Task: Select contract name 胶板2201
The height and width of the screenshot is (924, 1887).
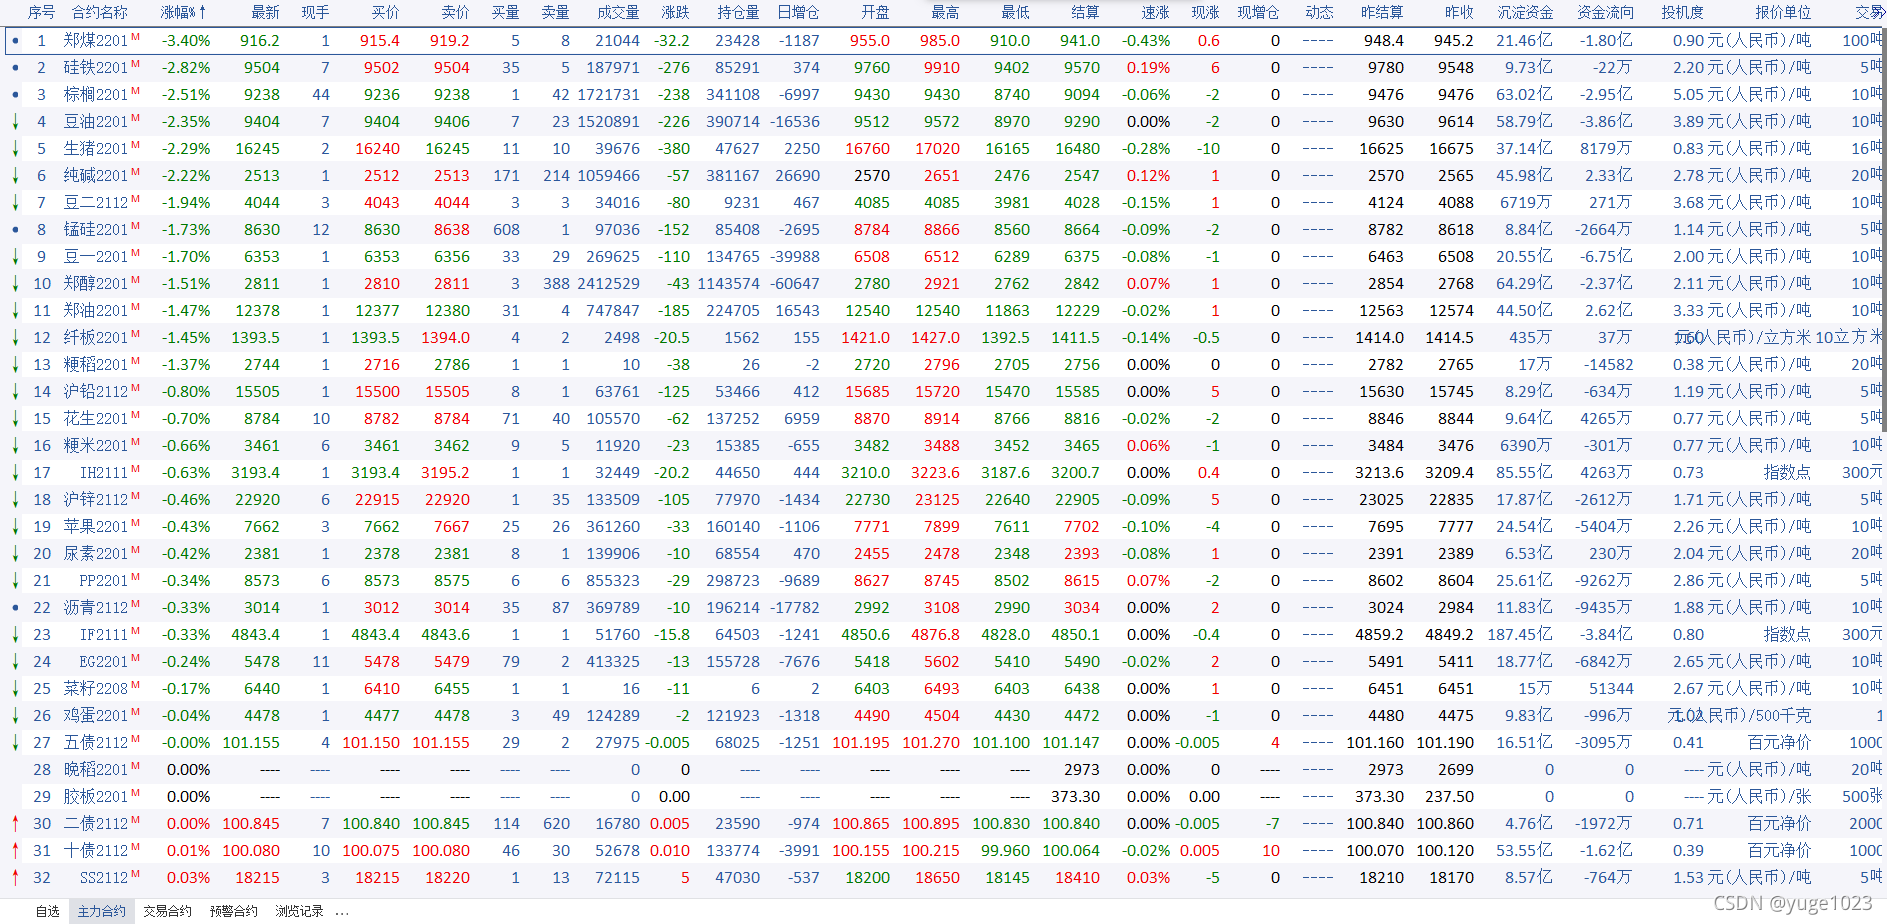Action: [x=96, y=797]
